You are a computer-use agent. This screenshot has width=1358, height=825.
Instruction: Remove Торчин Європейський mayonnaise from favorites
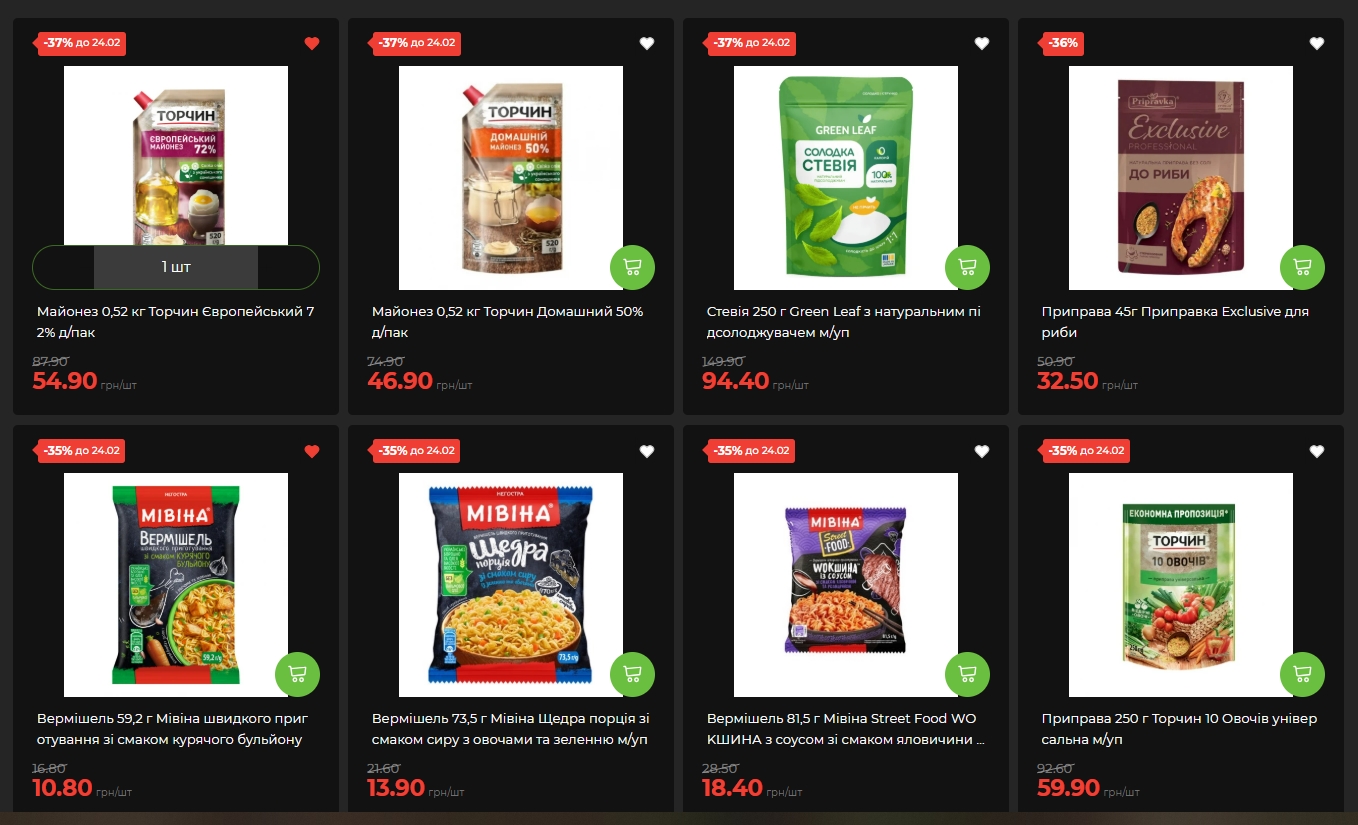click(312, 43)
